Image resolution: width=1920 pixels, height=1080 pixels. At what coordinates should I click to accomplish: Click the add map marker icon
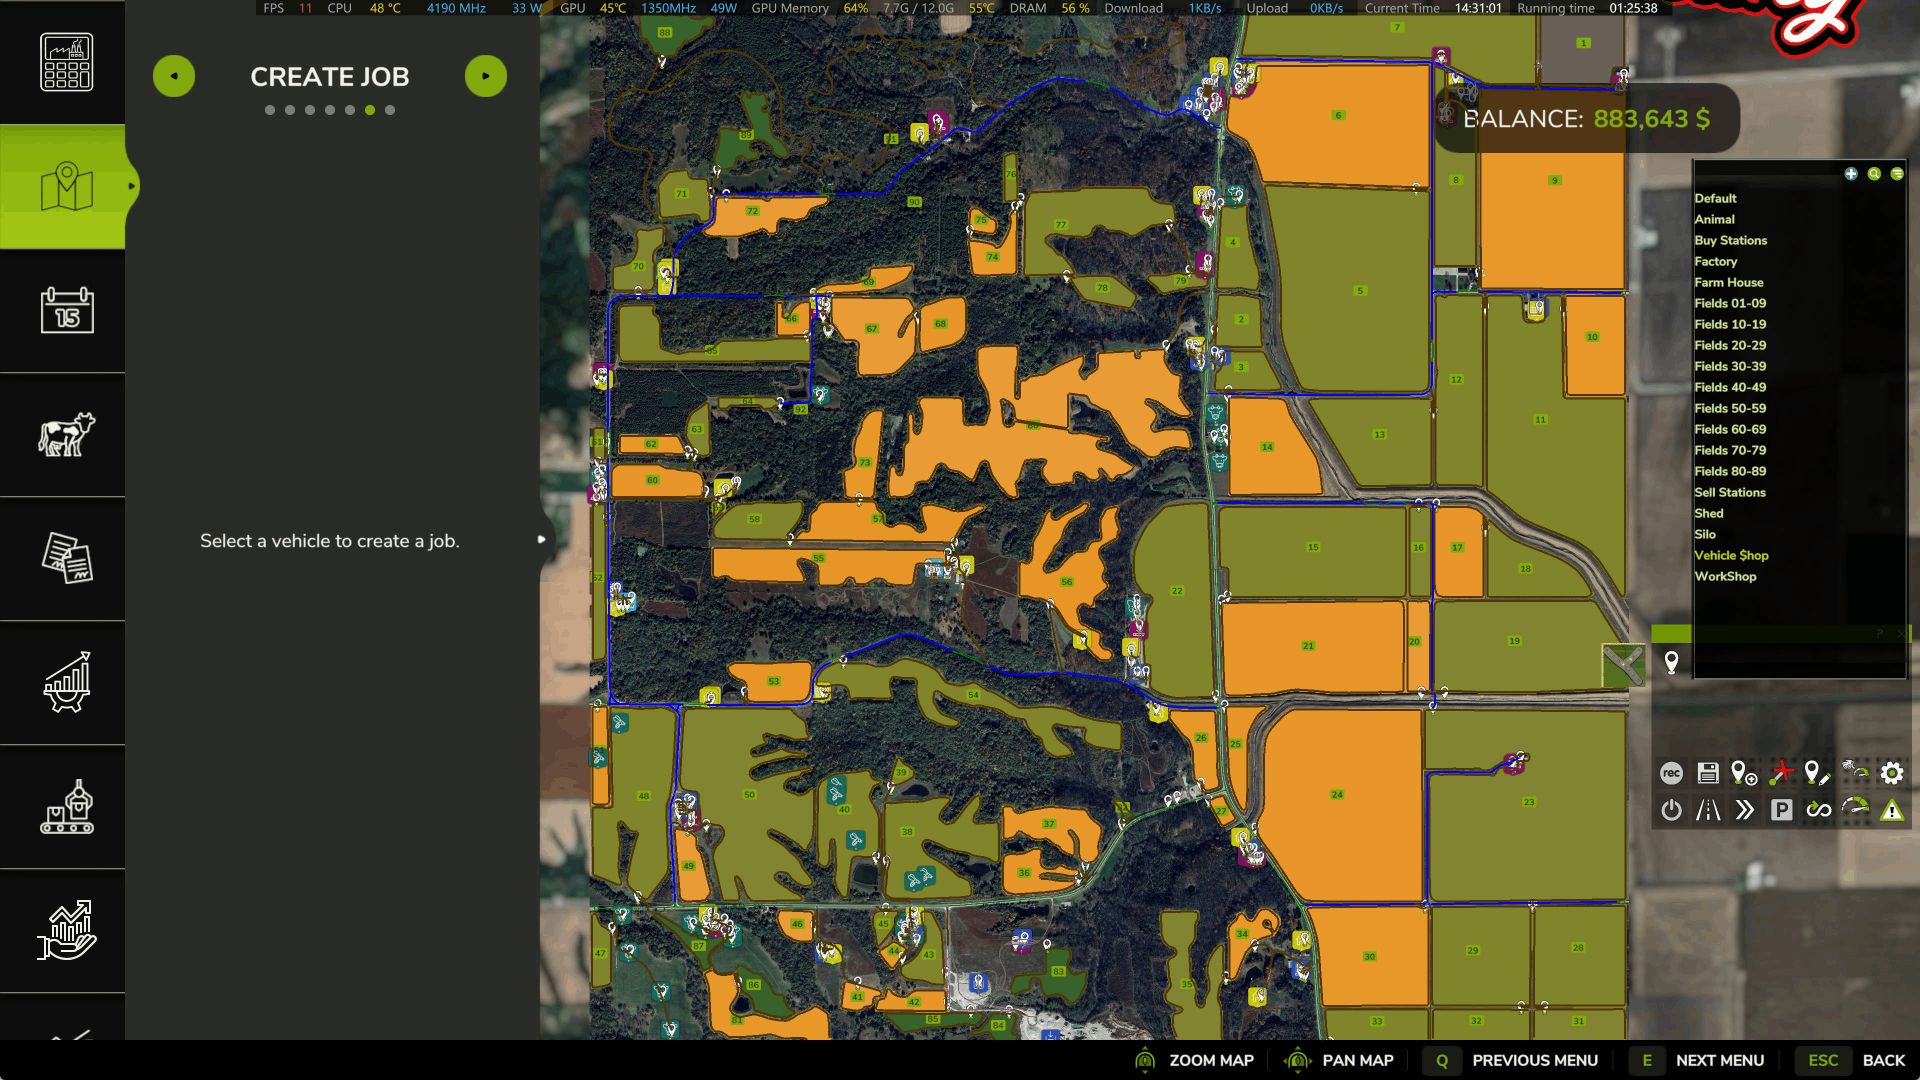point(1744,773)
